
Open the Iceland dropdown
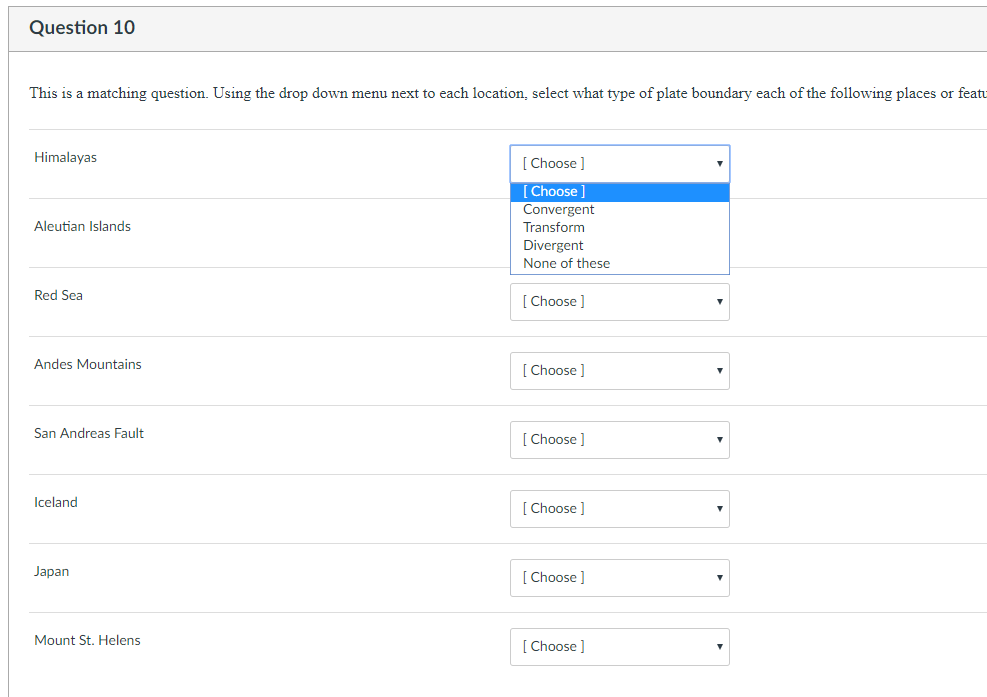pyautogui.click(x=619, y=509)
